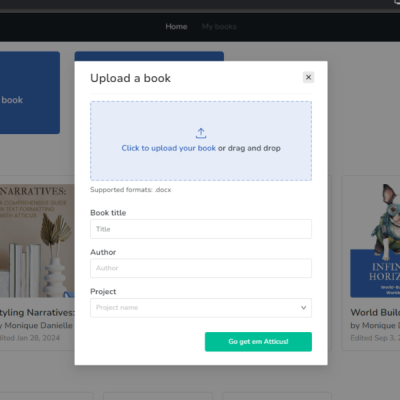The image size is (400, 400).
Task: Close the Upload a book dialog
Action: point(308,77)
